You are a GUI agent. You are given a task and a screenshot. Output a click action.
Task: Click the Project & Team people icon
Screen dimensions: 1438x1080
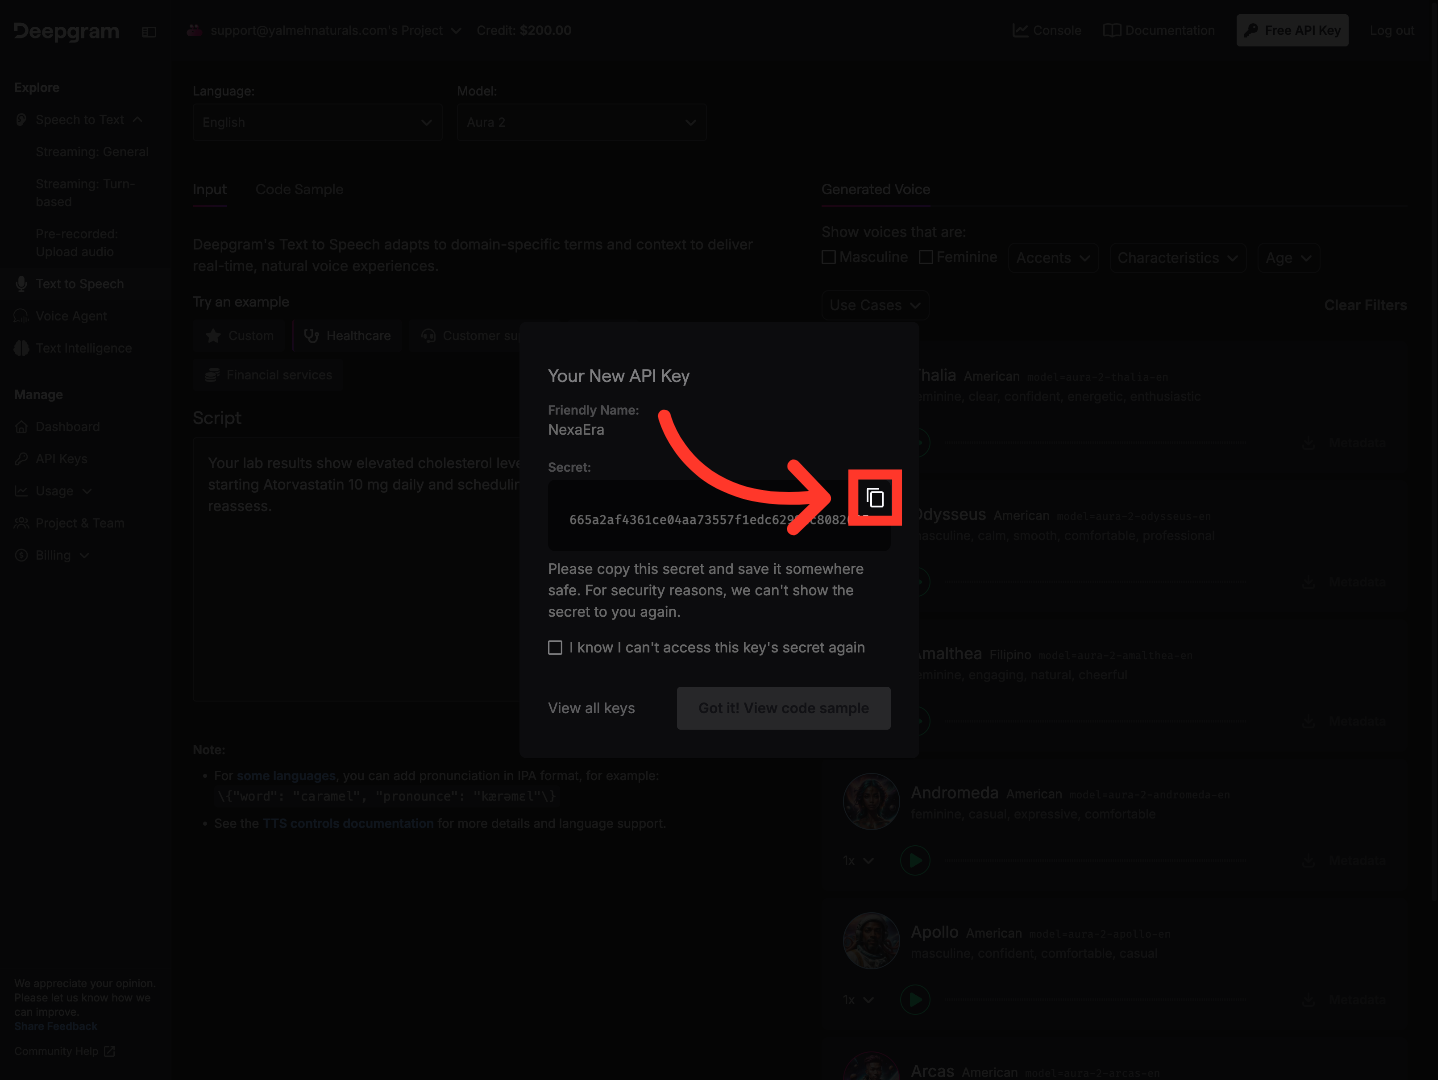coord(21,523)
